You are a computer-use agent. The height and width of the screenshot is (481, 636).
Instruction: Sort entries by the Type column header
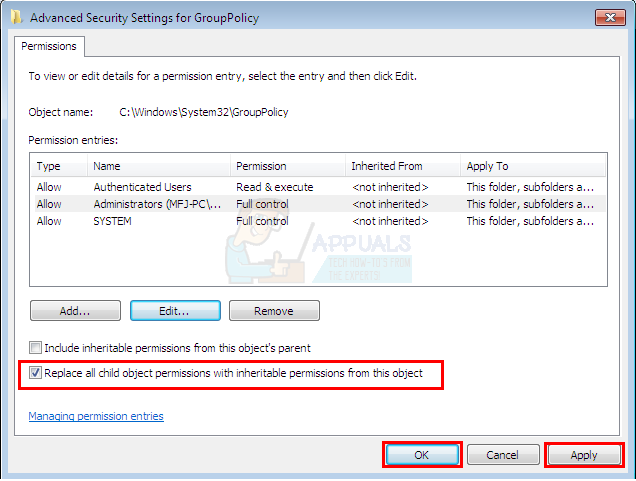[49, 166]
